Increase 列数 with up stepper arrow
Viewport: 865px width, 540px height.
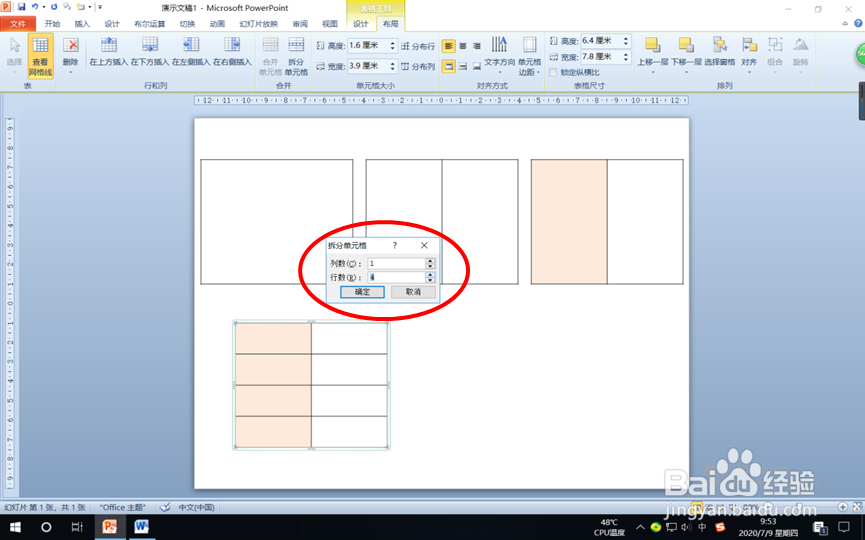430,261
